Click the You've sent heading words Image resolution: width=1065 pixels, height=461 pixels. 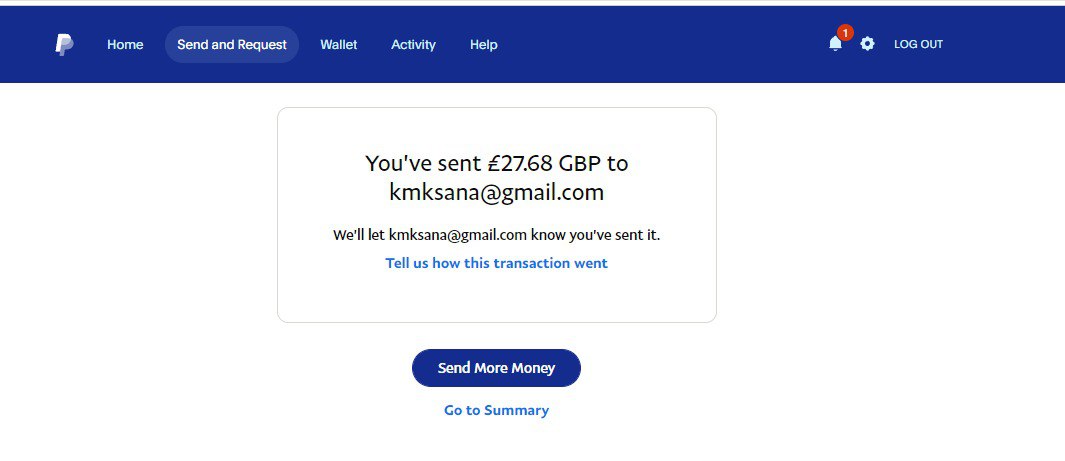tap(423, 164)
